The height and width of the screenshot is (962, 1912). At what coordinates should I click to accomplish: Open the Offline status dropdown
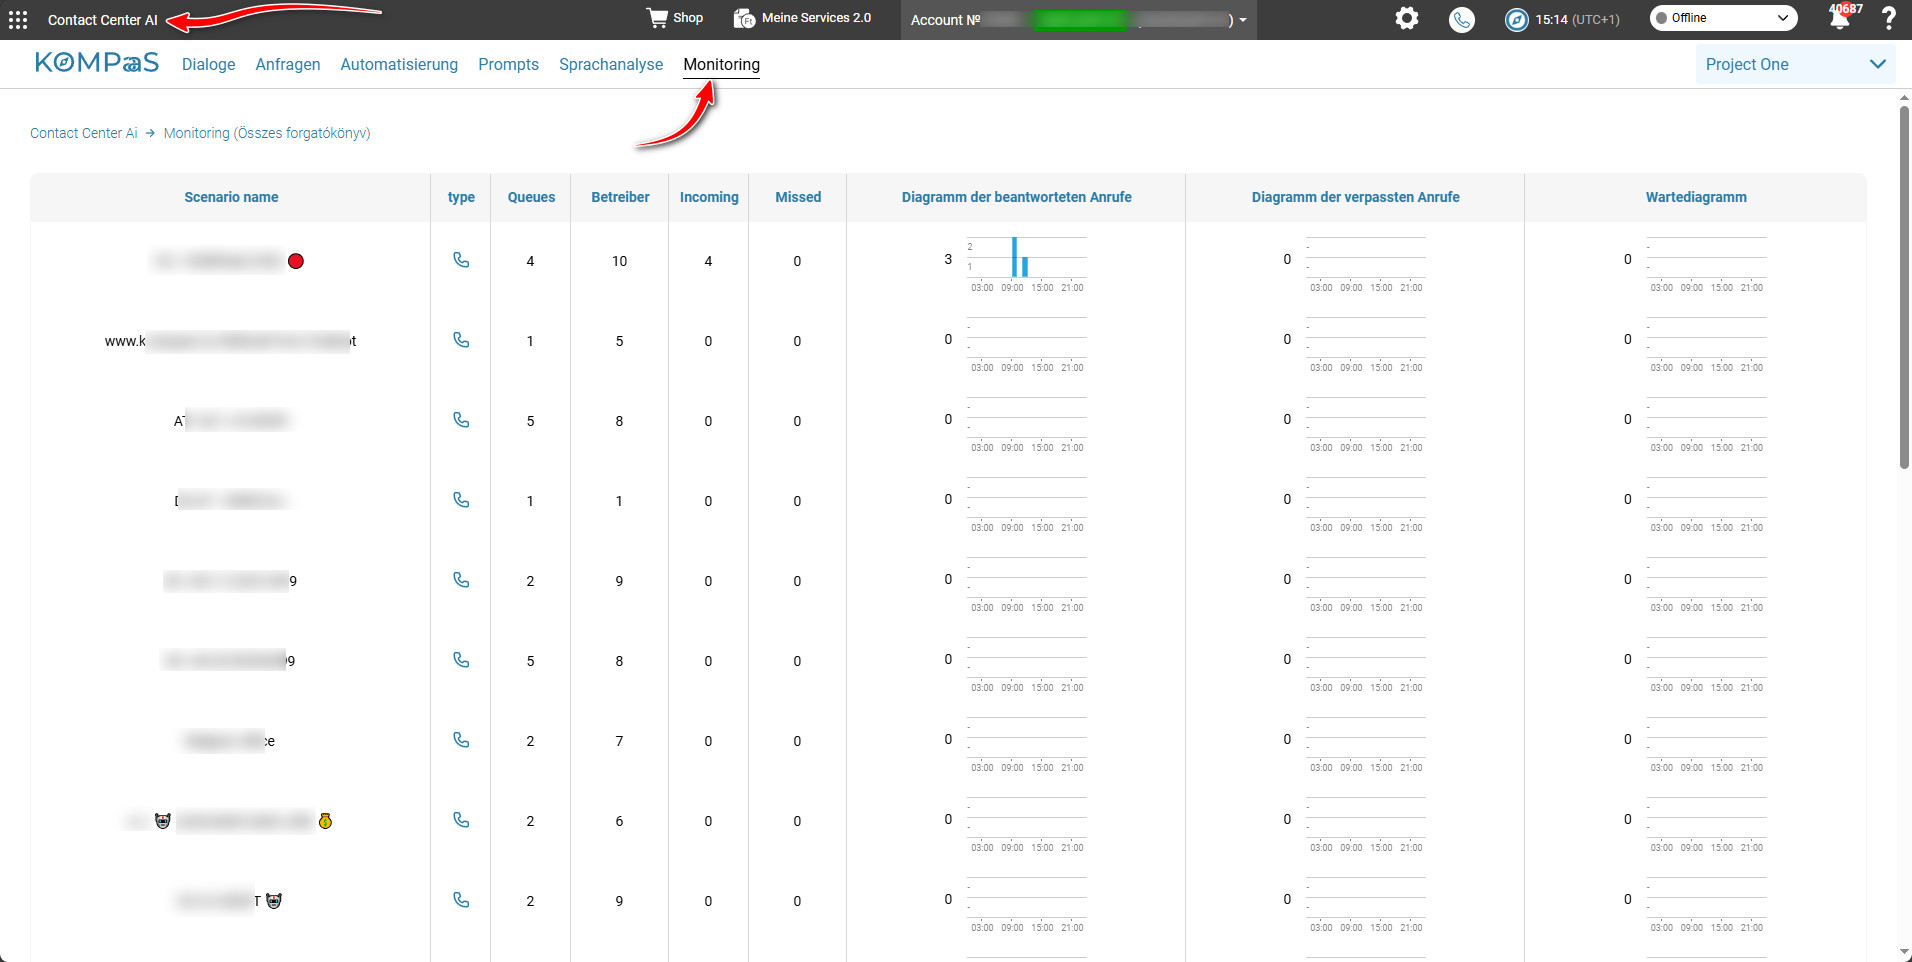(1723, 18)
